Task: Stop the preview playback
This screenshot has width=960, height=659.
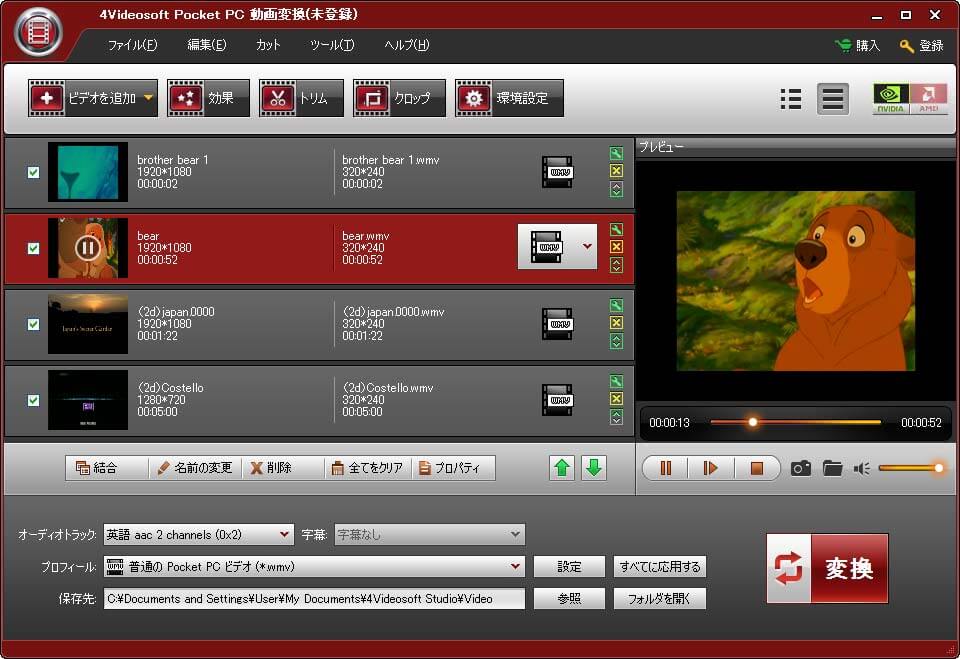Action: pos(757,469)
